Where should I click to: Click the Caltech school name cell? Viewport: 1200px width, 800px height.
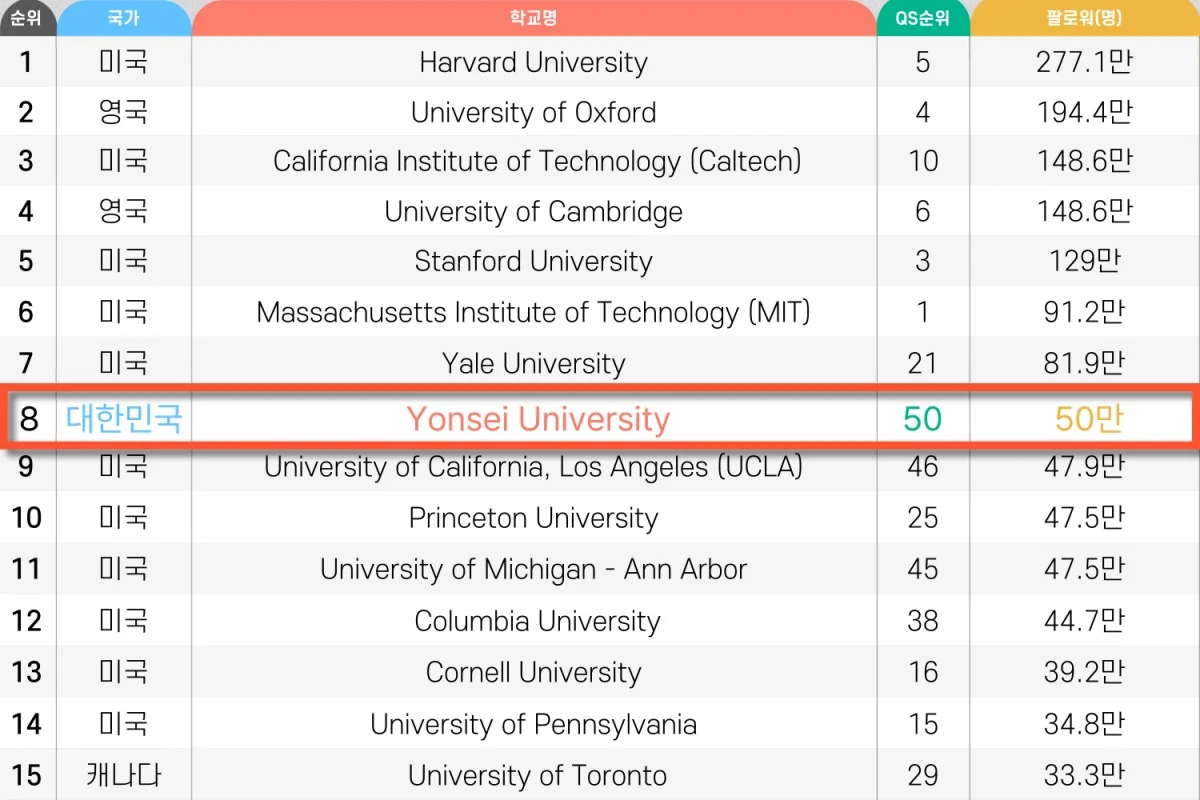pyautogui.click(x=537, y=161)
